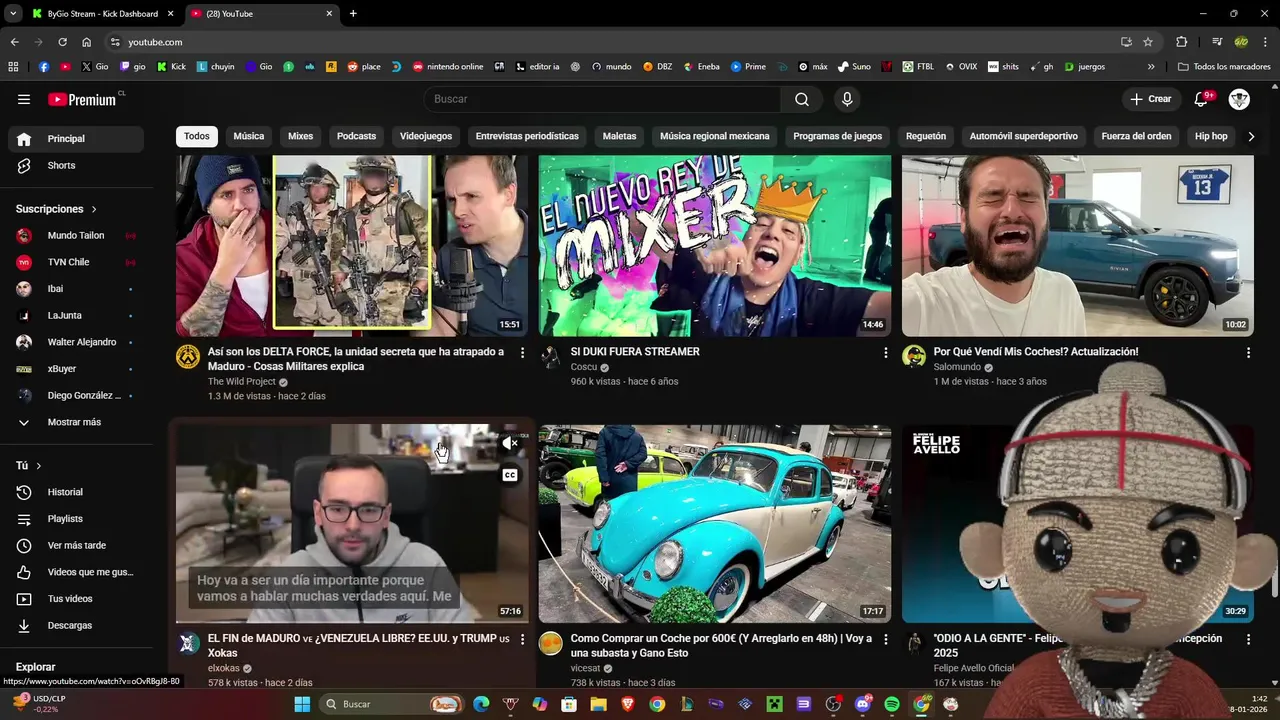Open the Chrome extensions puzzle icon

click(1182, 42)
